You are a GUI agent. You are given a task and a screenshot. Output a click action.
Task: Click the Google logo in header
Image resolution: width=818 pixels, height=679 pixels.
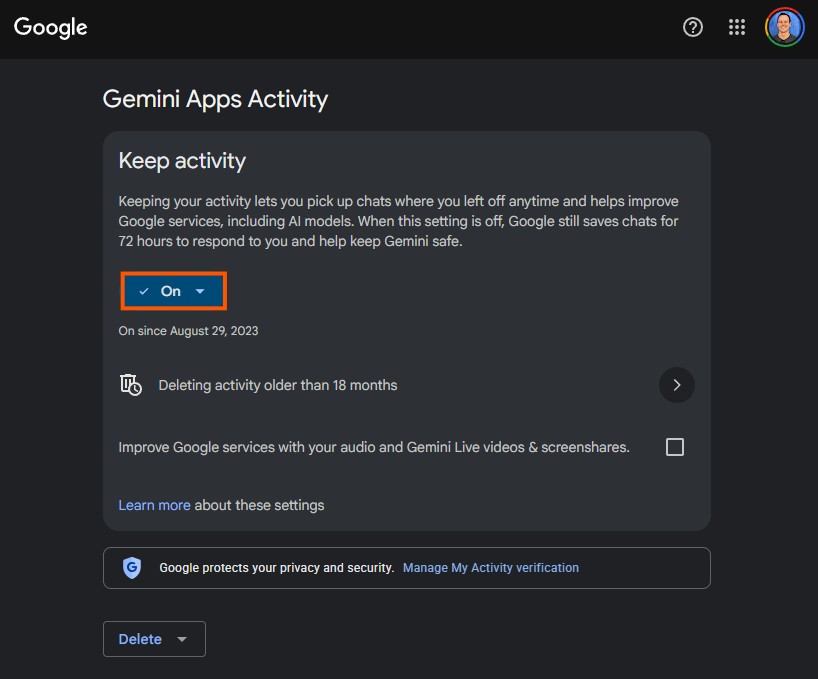pyautogui.click(x=51, y=28)
